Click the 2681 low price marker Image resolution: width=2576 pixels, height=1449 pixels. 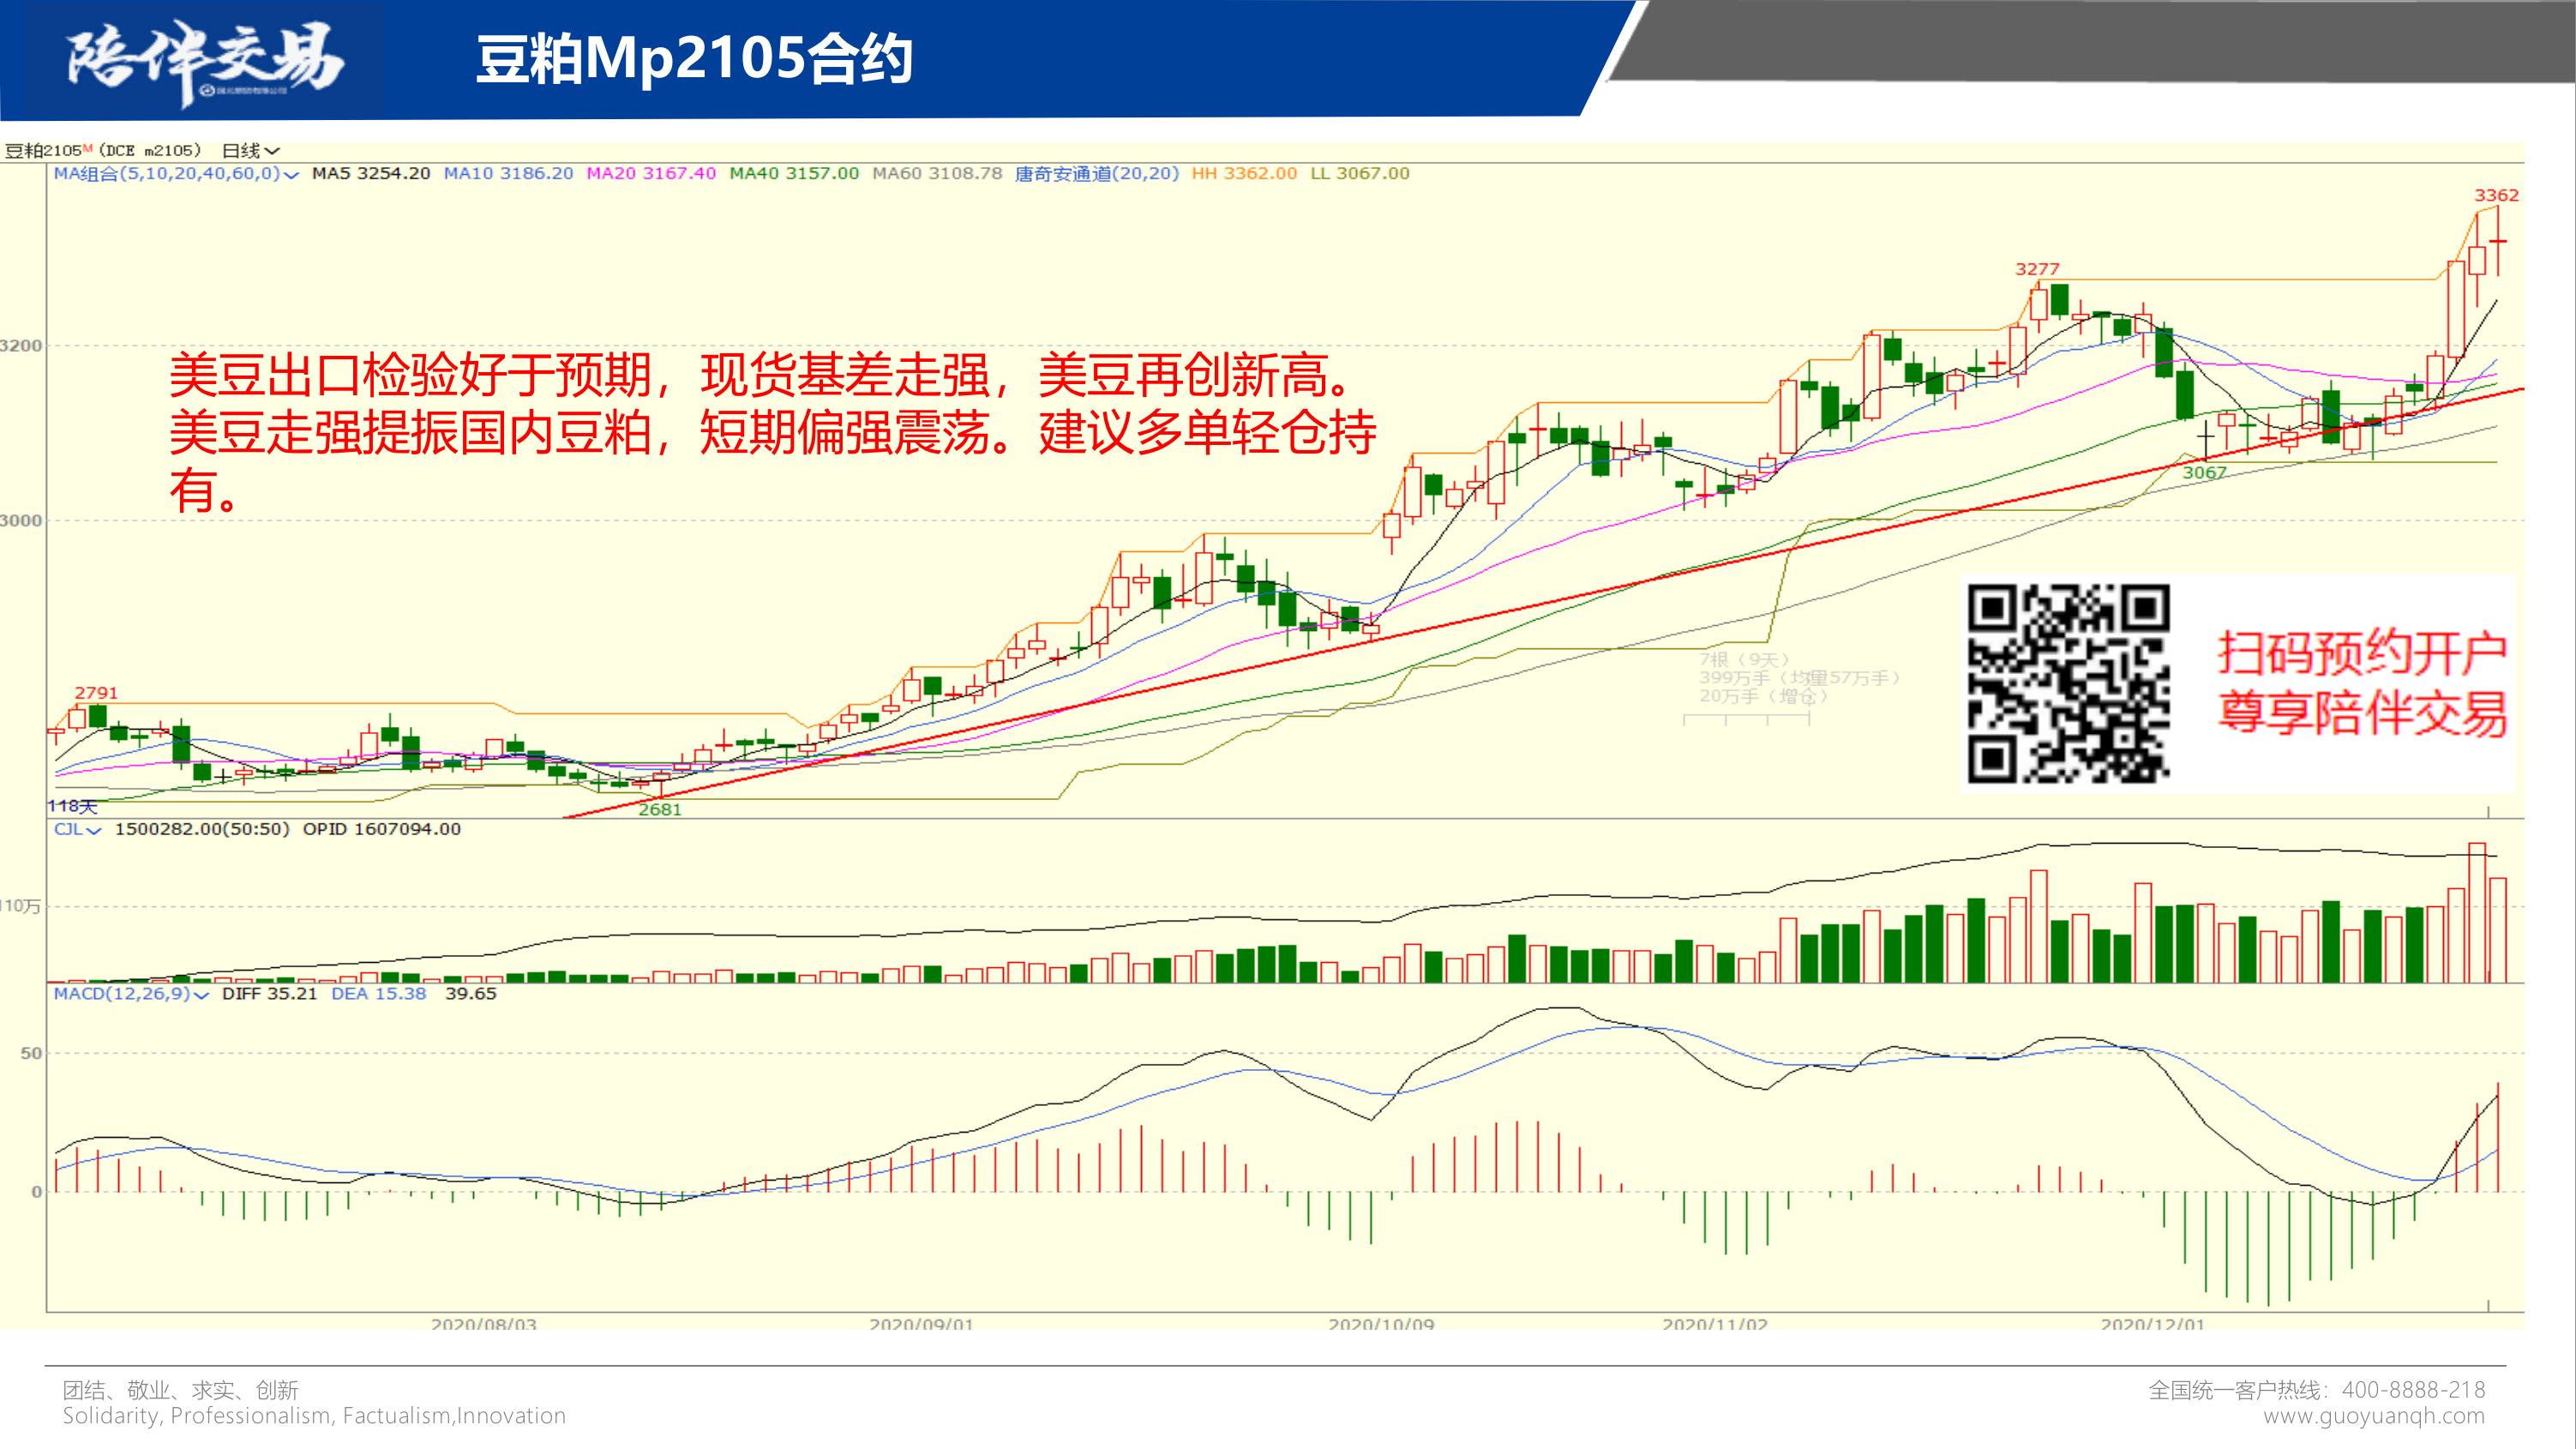[660, 810]
